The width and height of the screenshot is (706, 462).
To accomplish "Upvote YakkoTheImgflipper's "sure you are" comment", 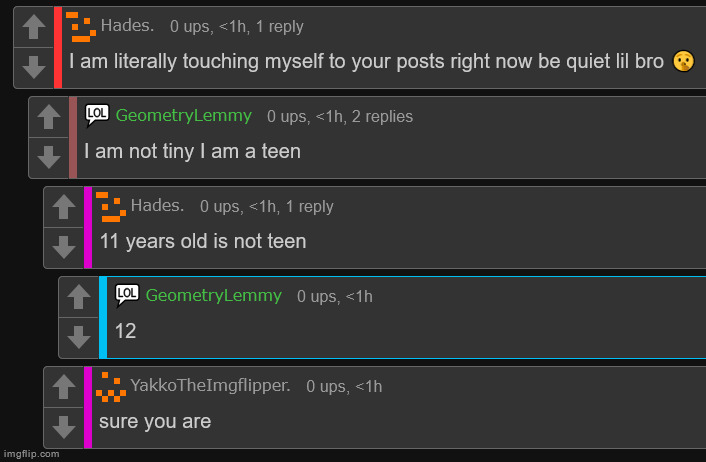I will (63, 387).
